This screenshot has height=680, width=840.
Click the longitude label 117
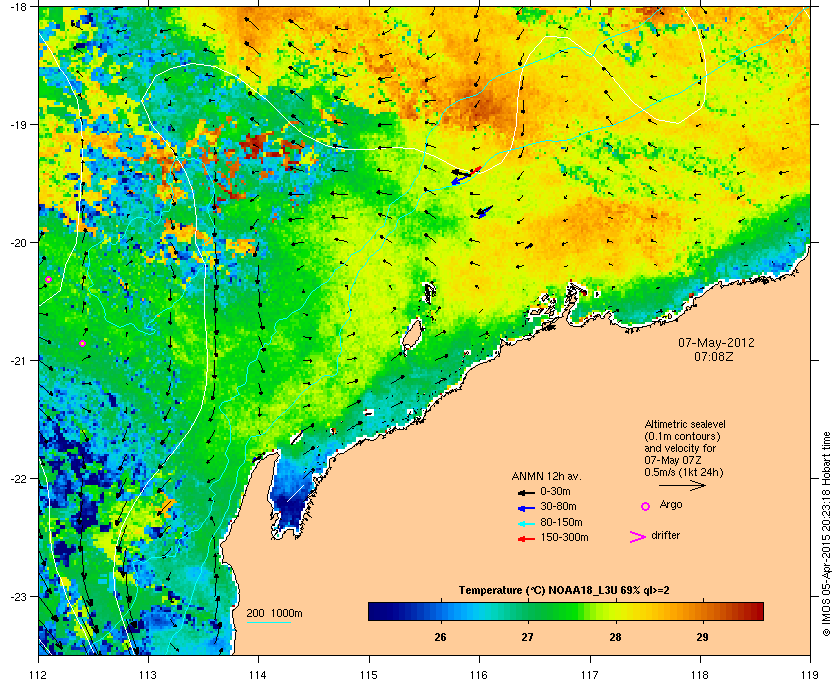pyautogui.click(x=590, y=674)
